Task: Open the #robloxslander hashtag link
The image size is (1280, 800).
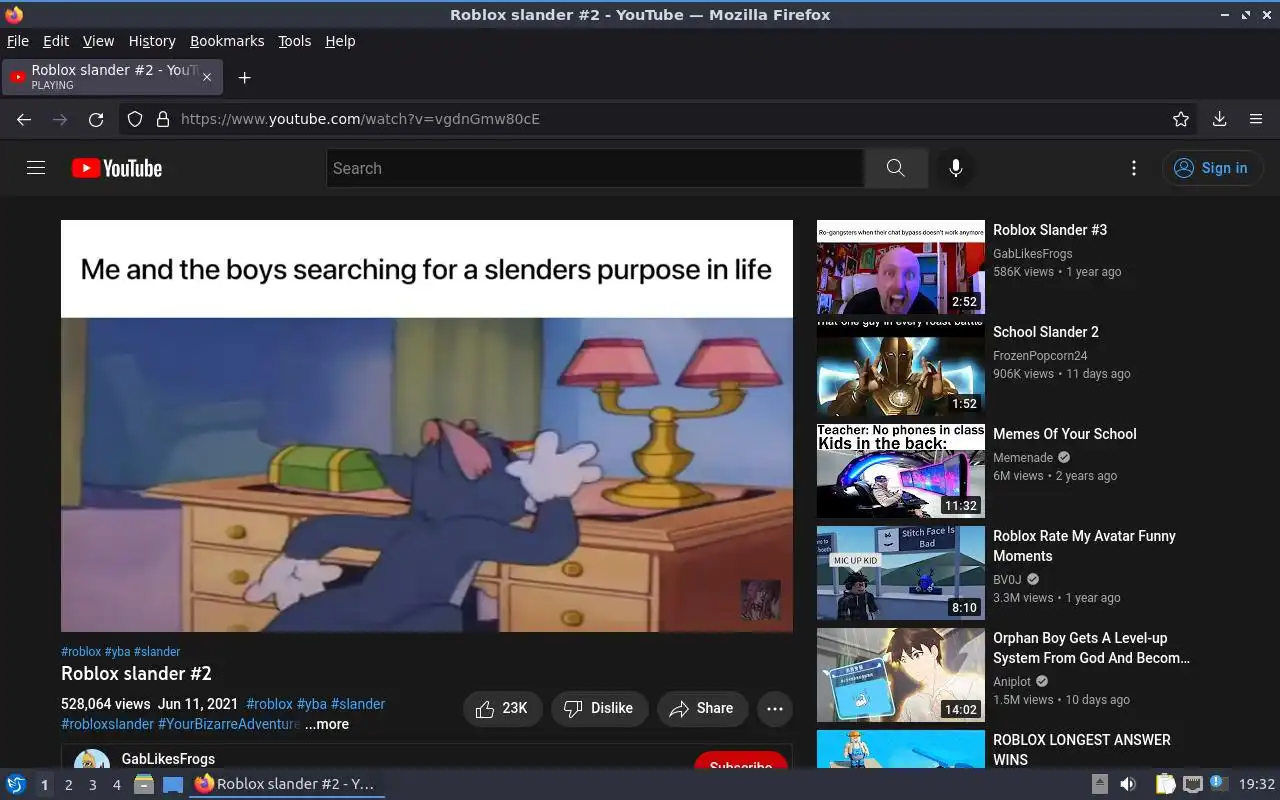Action: click(x=107, y=724)
